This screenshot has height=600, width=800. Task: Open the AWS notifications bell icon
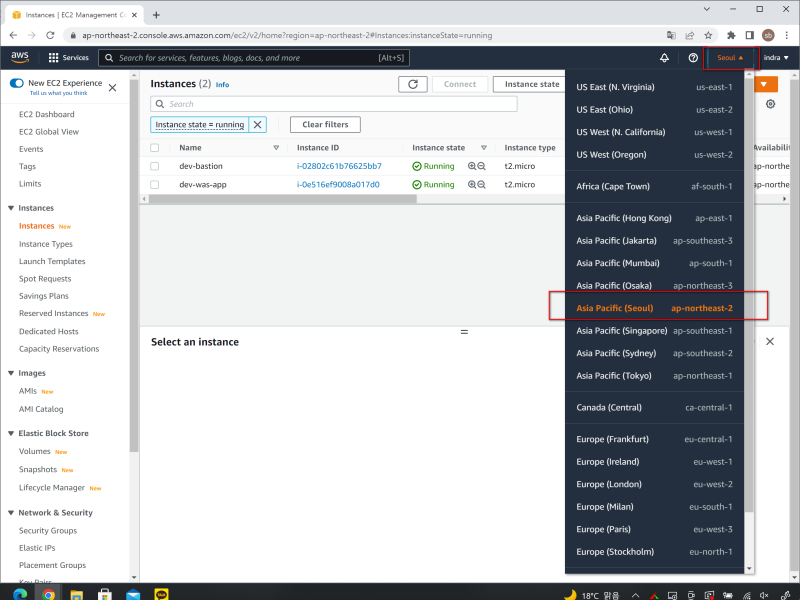tap(664, 58)
